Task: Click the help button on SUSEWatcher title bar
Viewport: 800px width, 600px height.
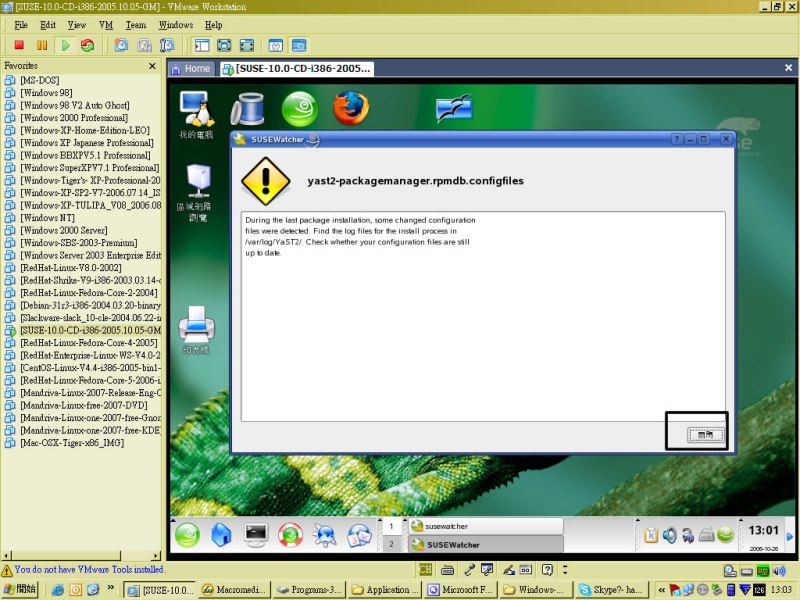Action: (x=677, y=139)
